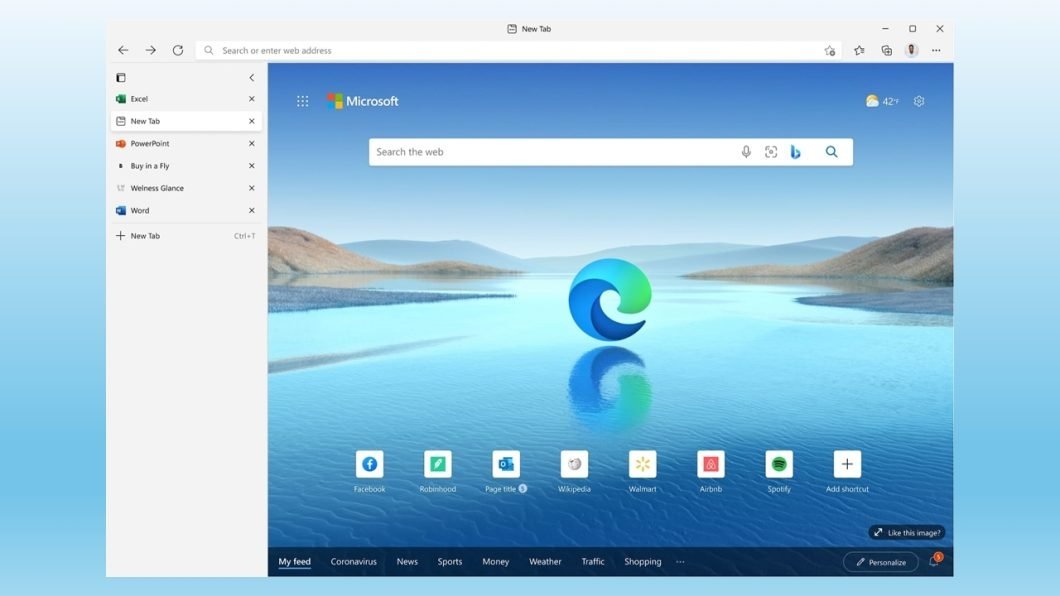
Task: Click Like this image on the background
Action: (905, 532)
